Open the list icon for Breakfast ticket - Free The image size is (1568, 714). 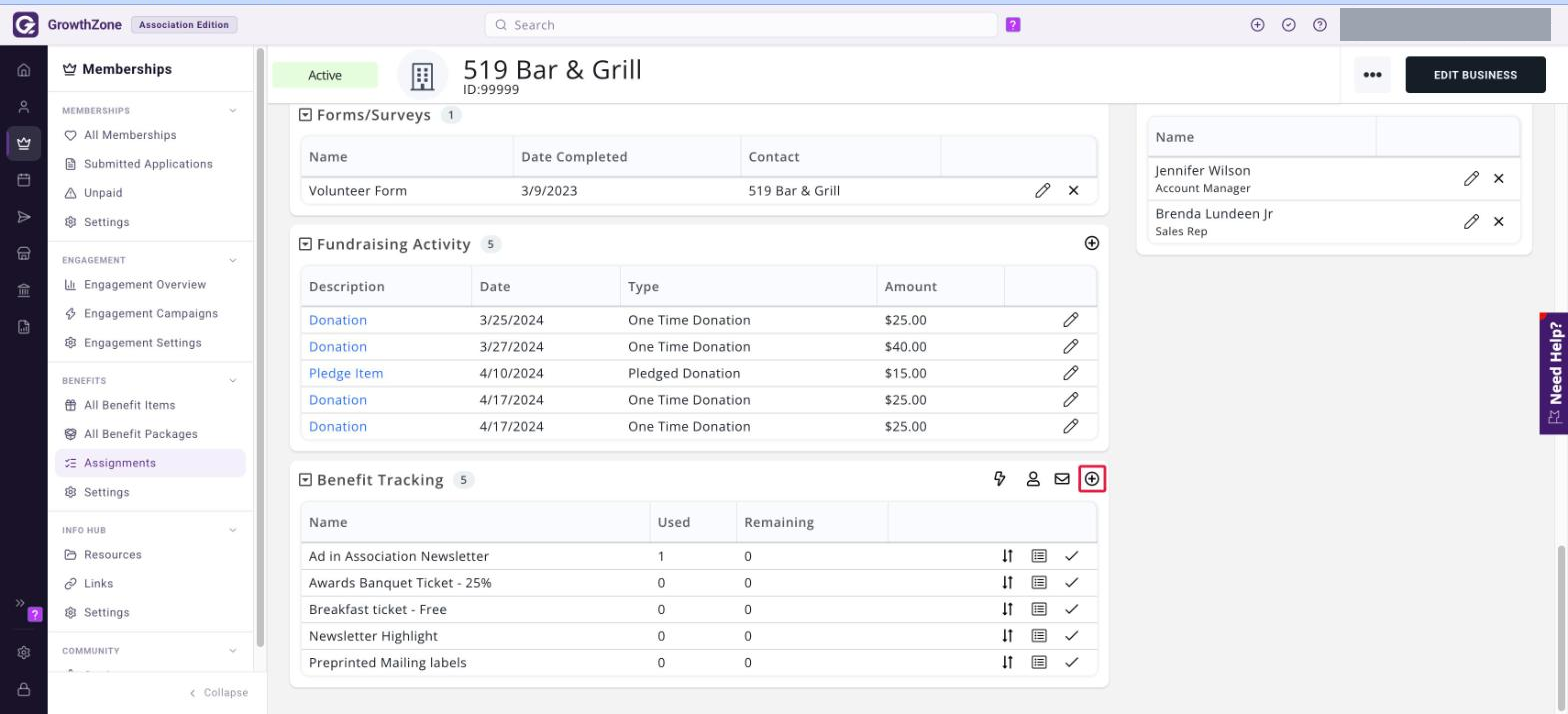pos(1039,609)
